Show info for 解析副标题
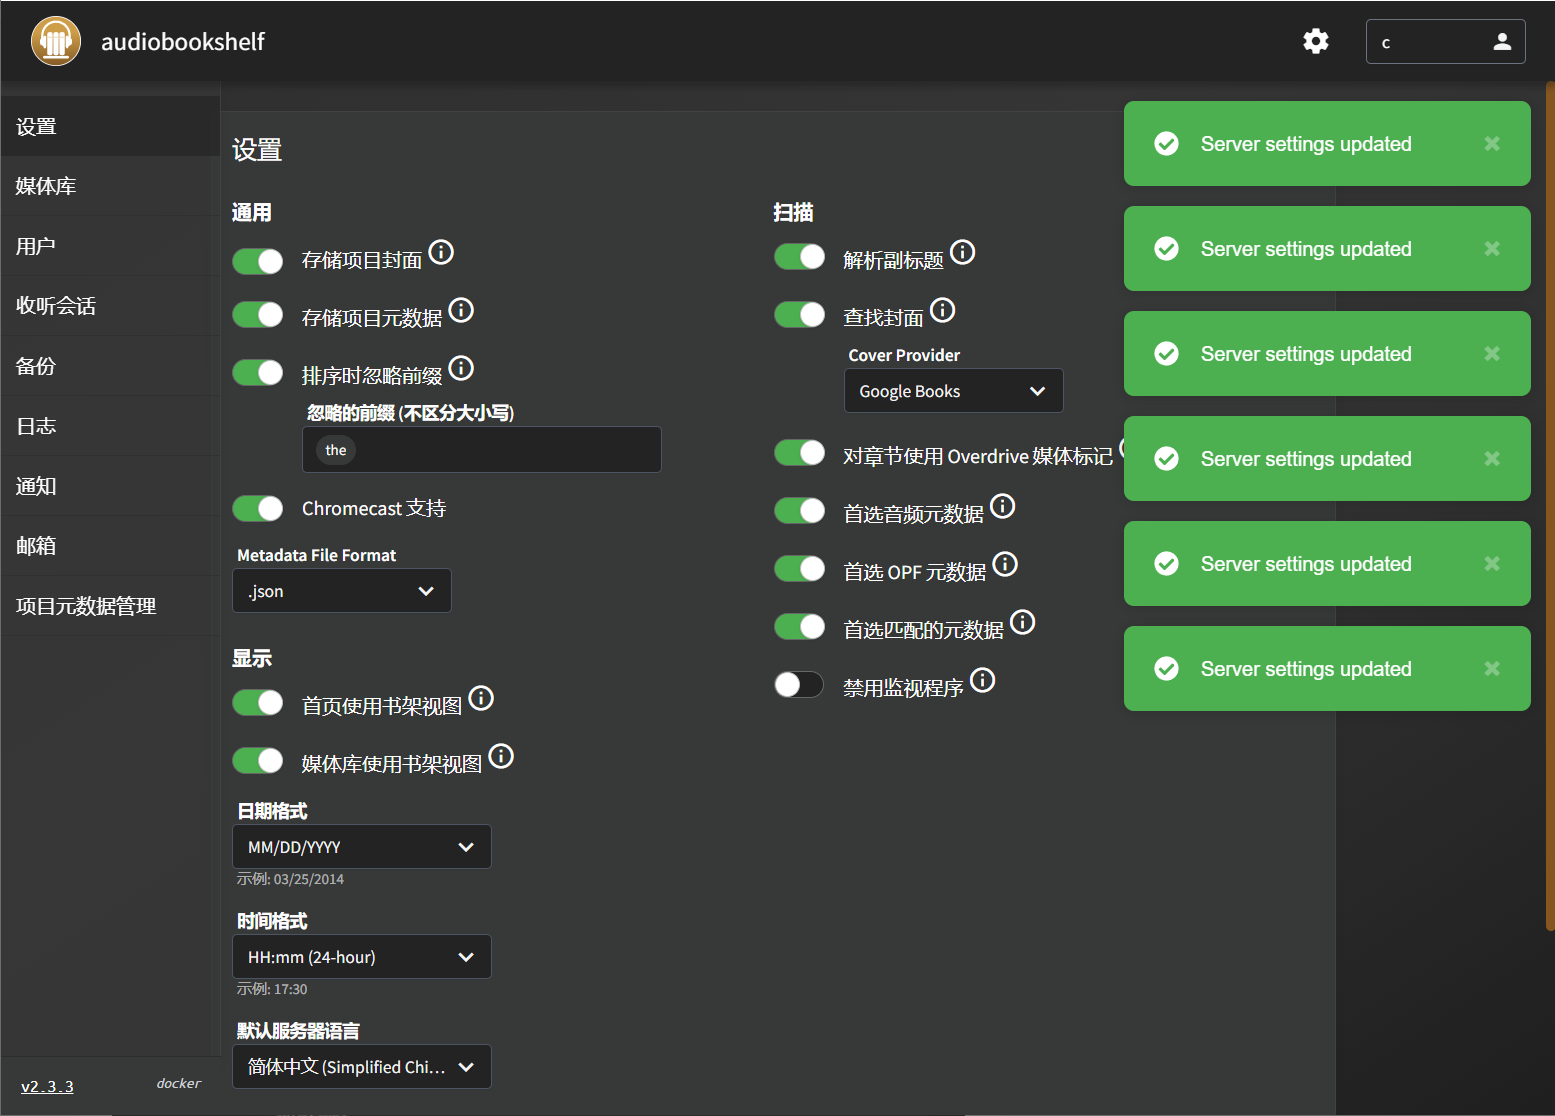 [963, 252]
